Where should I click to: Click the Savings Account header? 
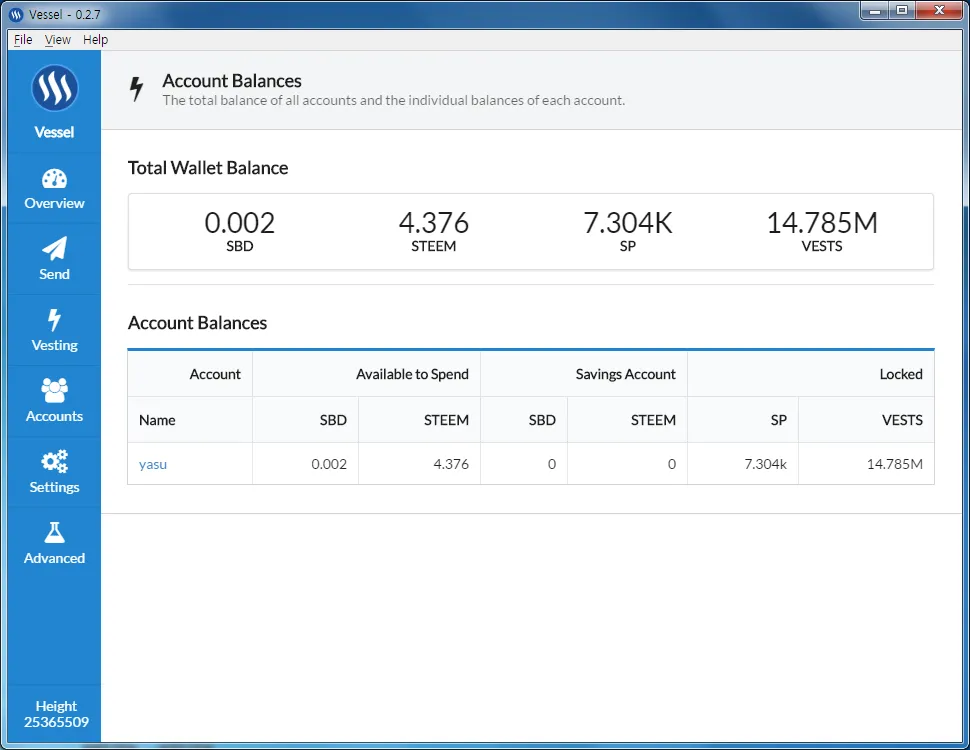point(584,374)
